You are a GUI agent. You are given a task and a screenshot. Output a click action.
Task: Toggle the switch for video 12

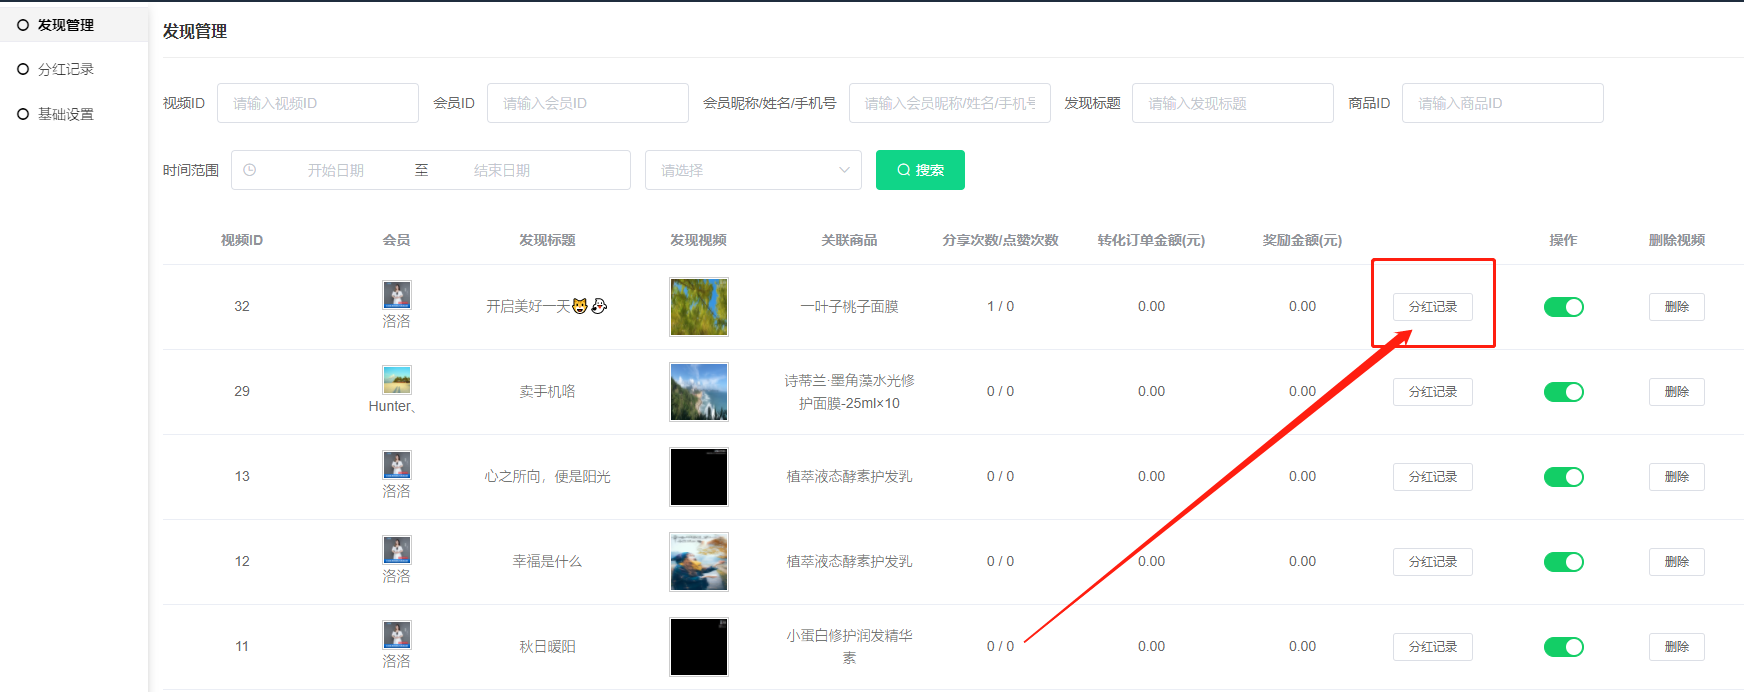(x=1564, y=562)
